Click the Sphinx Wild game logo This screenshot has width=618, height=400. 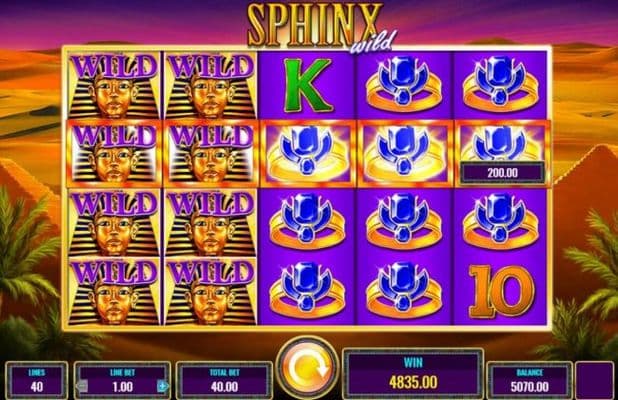320,28
